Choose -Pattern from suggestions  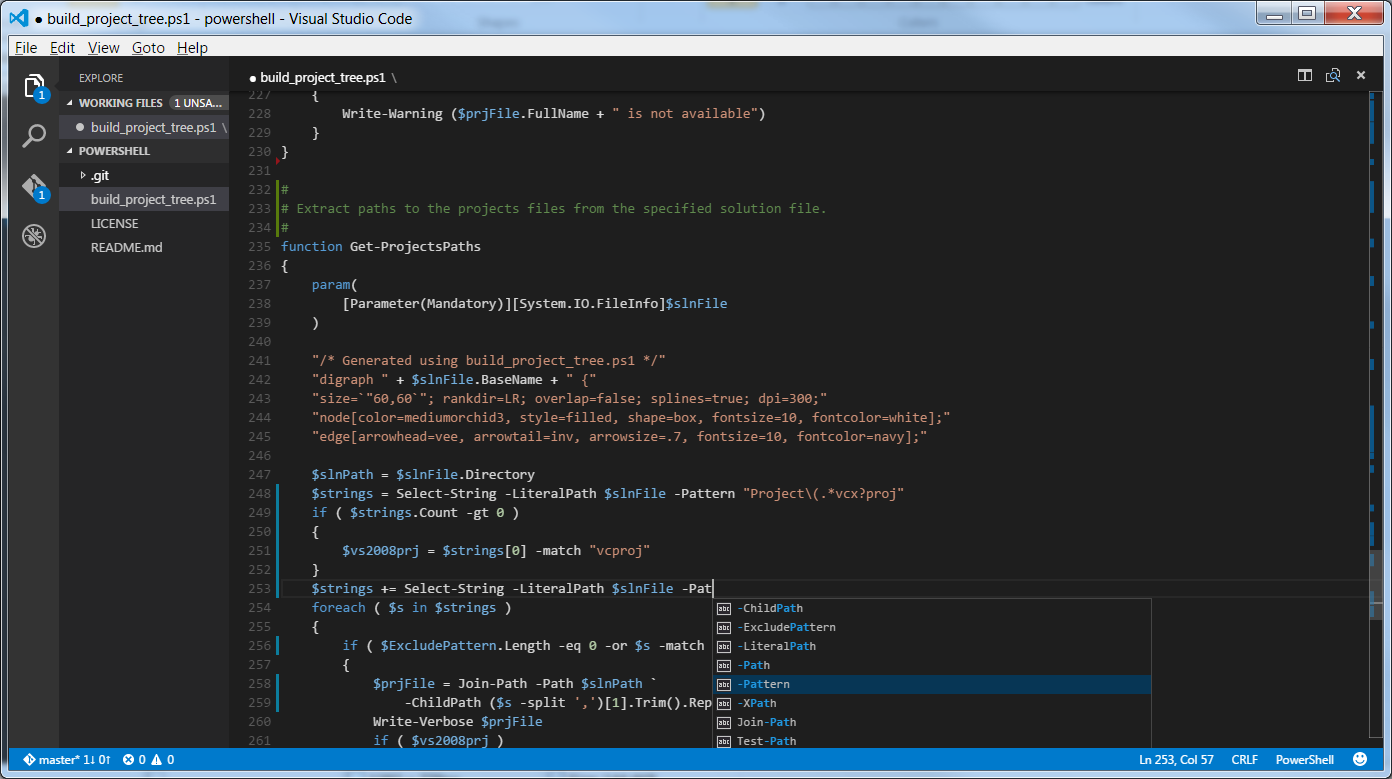931,684
